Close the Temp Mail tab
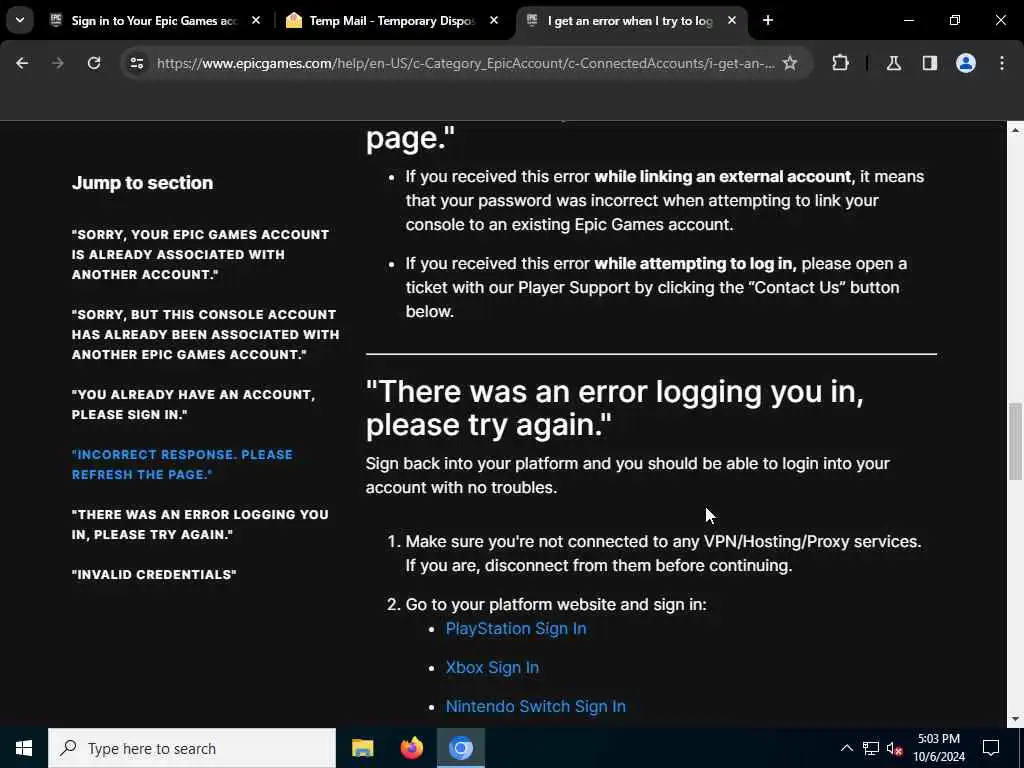 (x=494, y=20)
